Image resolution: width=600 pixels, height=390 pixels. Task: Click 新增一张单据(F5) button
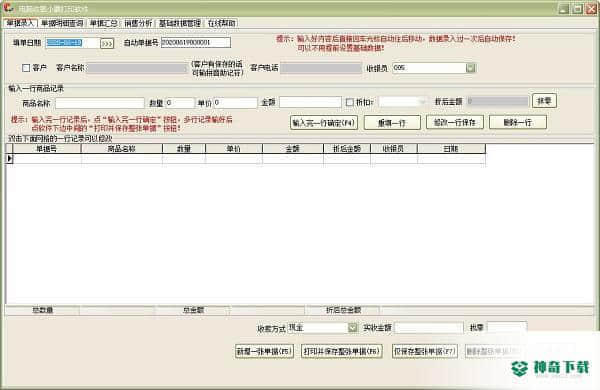click(264, 351)
